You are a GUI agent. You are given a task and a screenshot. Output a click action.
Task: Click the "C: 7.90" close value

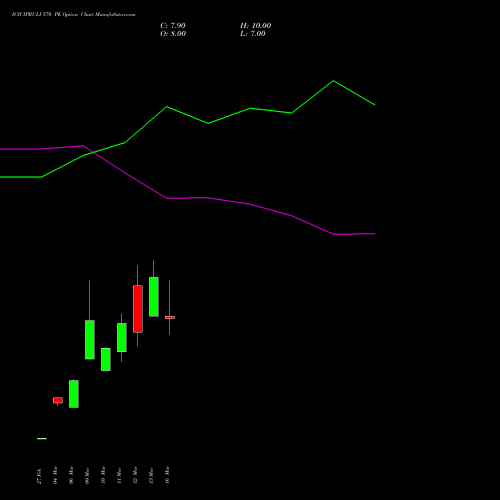point(173,26)
